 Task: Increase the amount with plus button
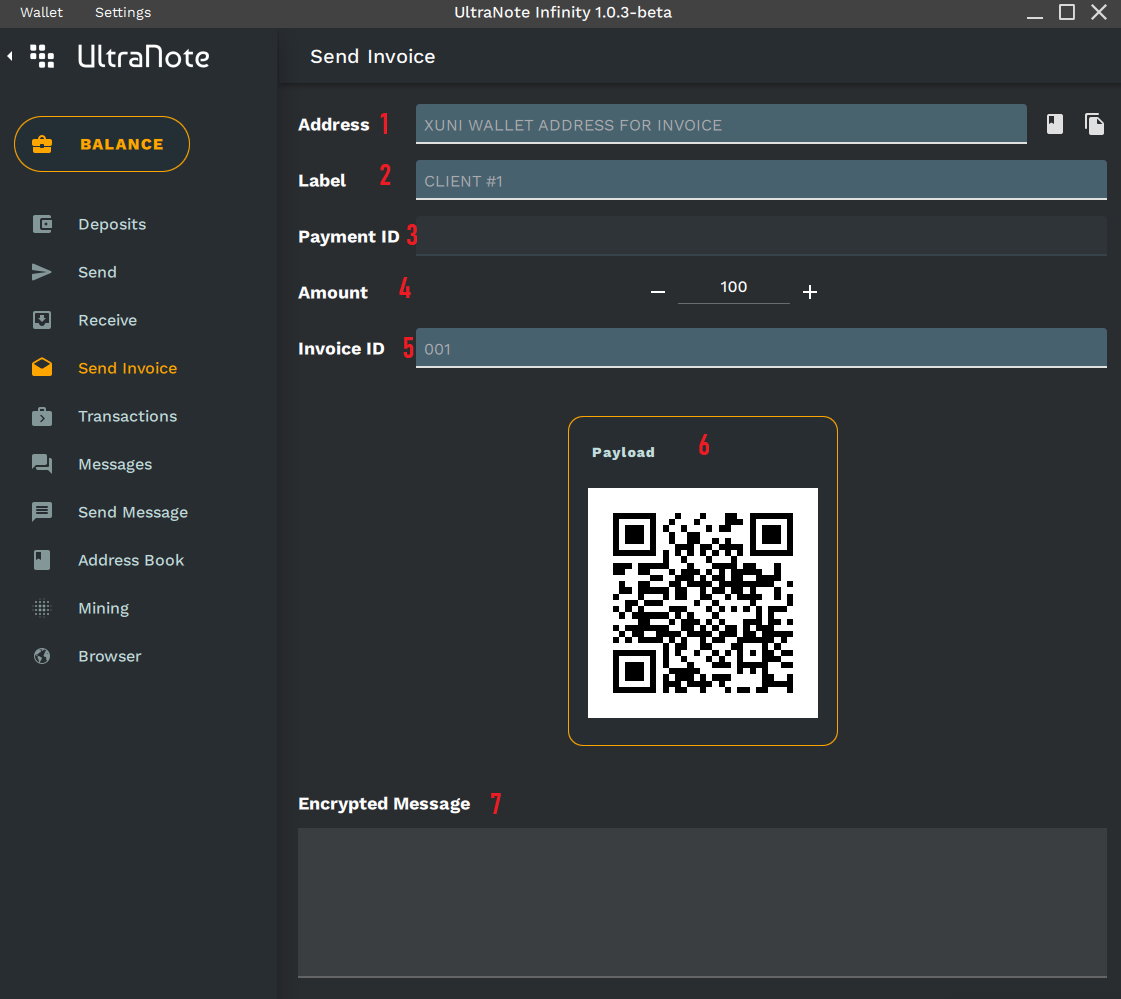809,292
